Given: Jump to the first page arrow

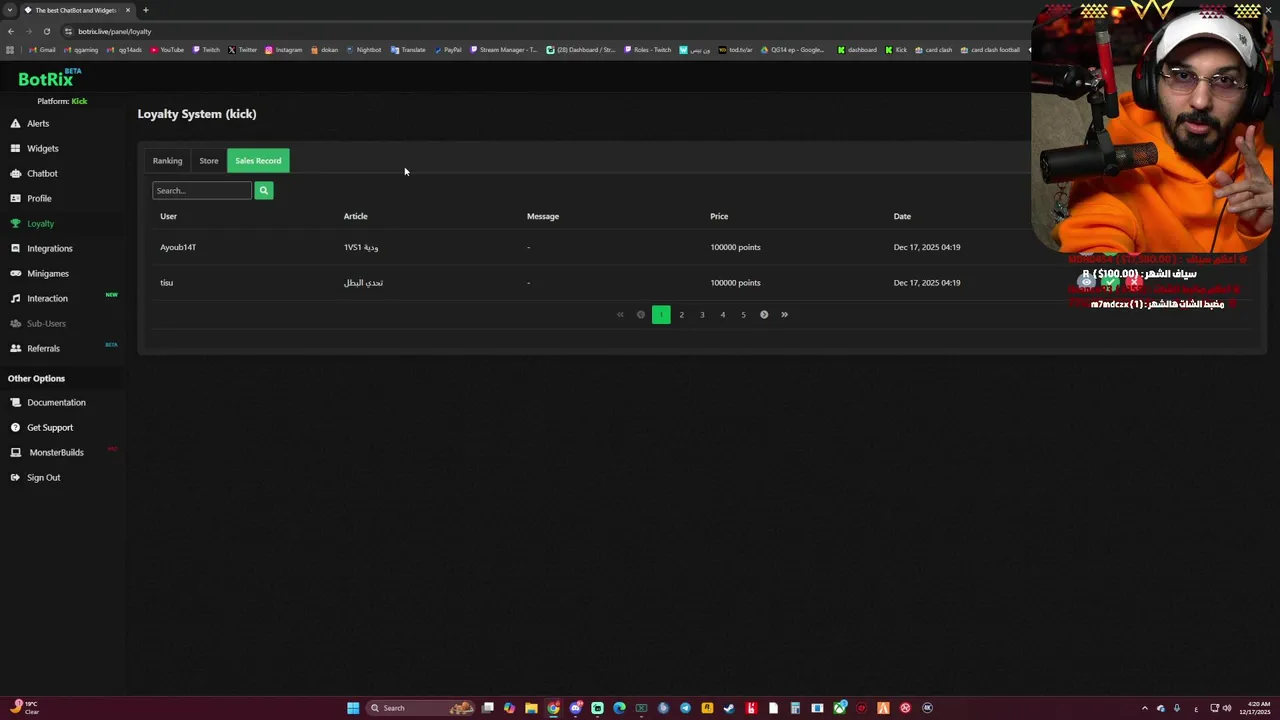Looking at the screenshot, I should pos(620,315).
